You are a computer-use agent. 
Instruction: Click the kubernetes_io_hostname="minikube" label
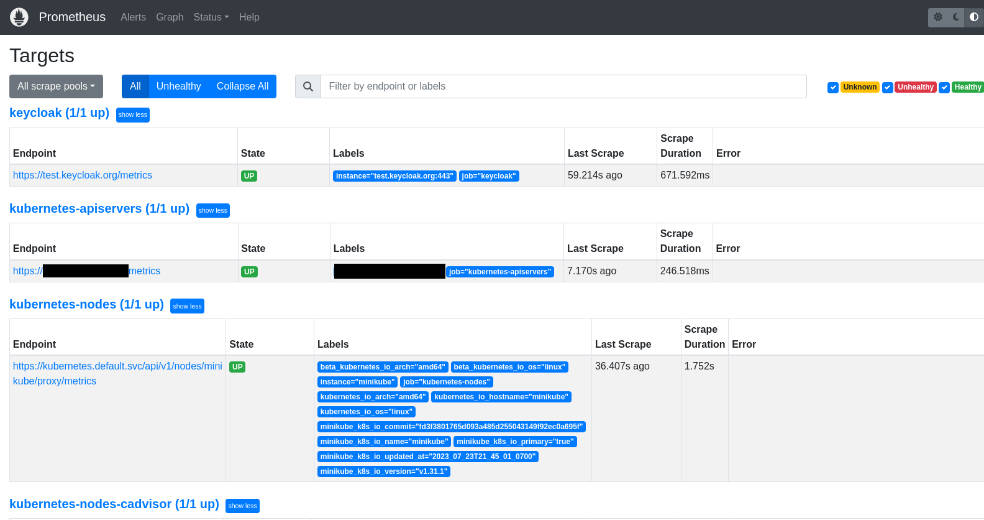(x=501, y=397)
